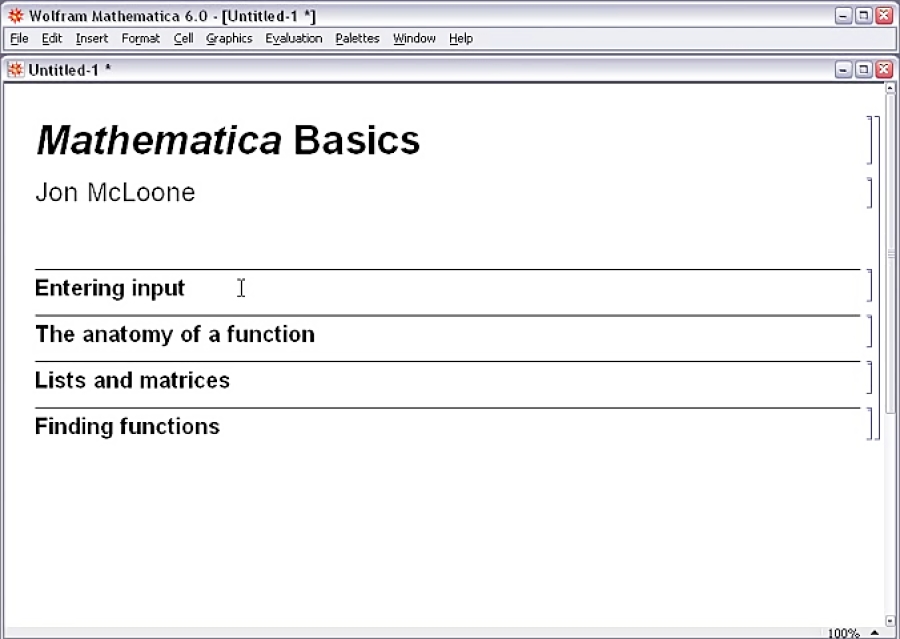Image resolution: width=900 pixels, height=639 pixels.
Task: Open the File menu
Action: [19, 39]
